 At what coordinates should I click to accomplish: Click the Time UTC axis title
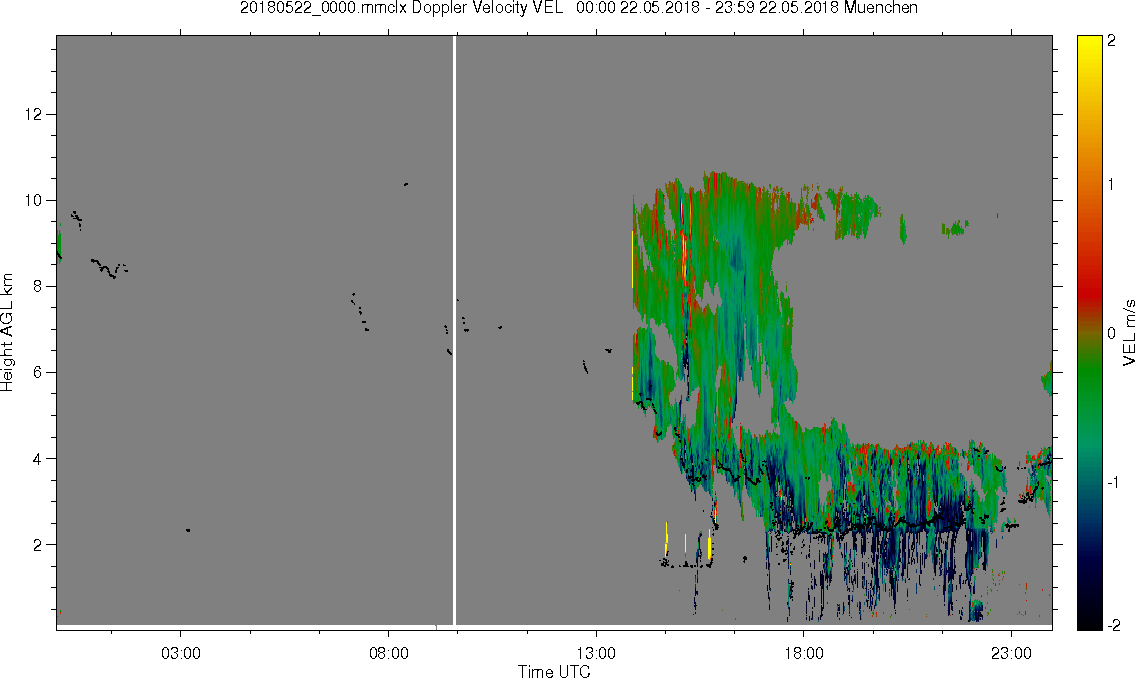pyautogui.click(x=554, y=671)
